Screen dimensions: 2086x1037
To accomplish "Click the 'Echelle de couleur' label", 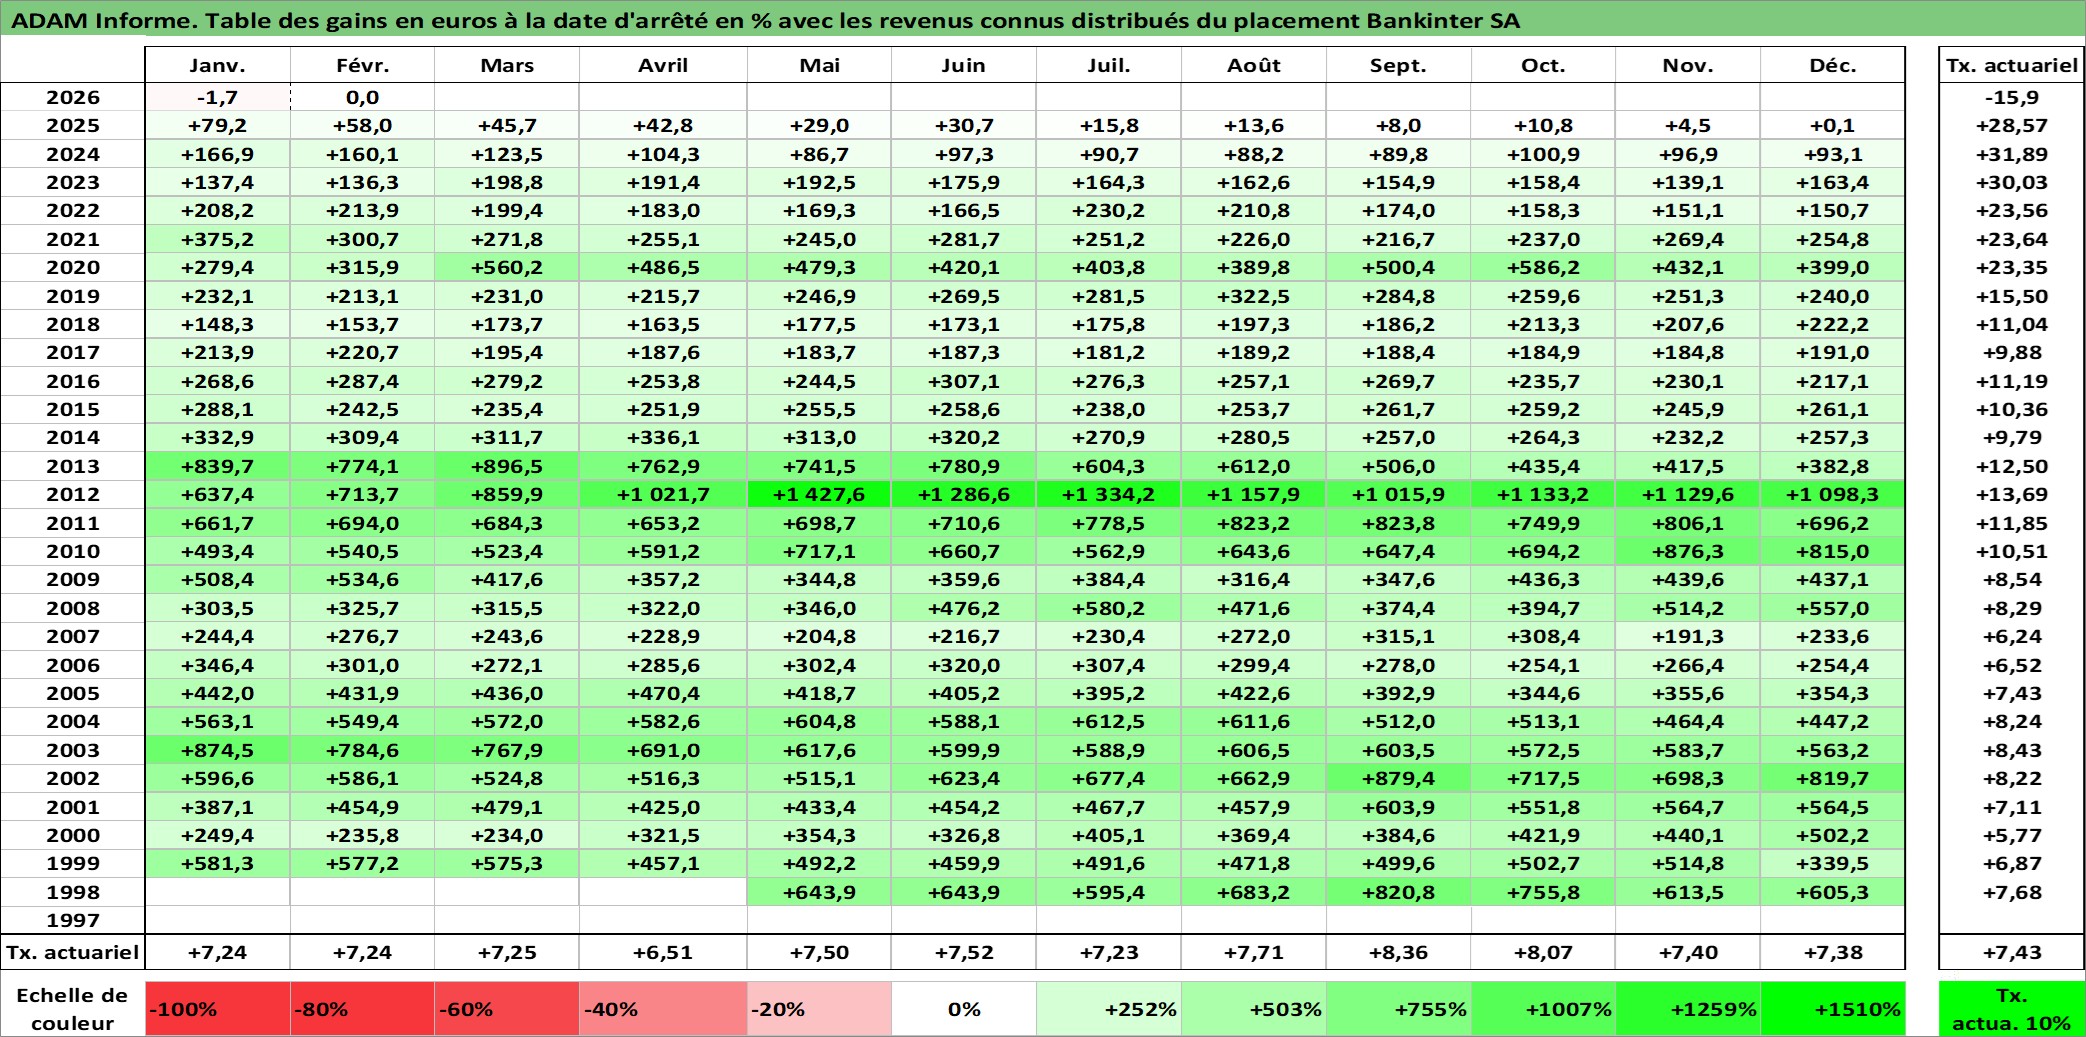I will tap(73, 1009).
